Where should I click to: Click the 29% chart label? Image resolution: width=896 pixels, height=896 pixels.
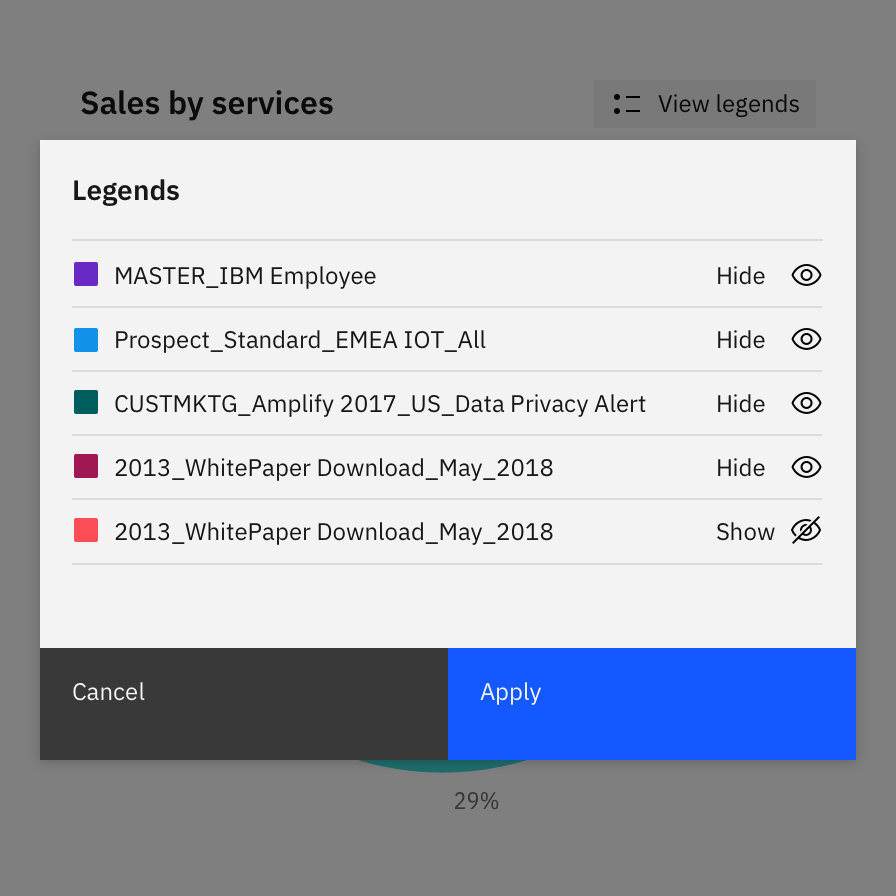tap(476, 801)
